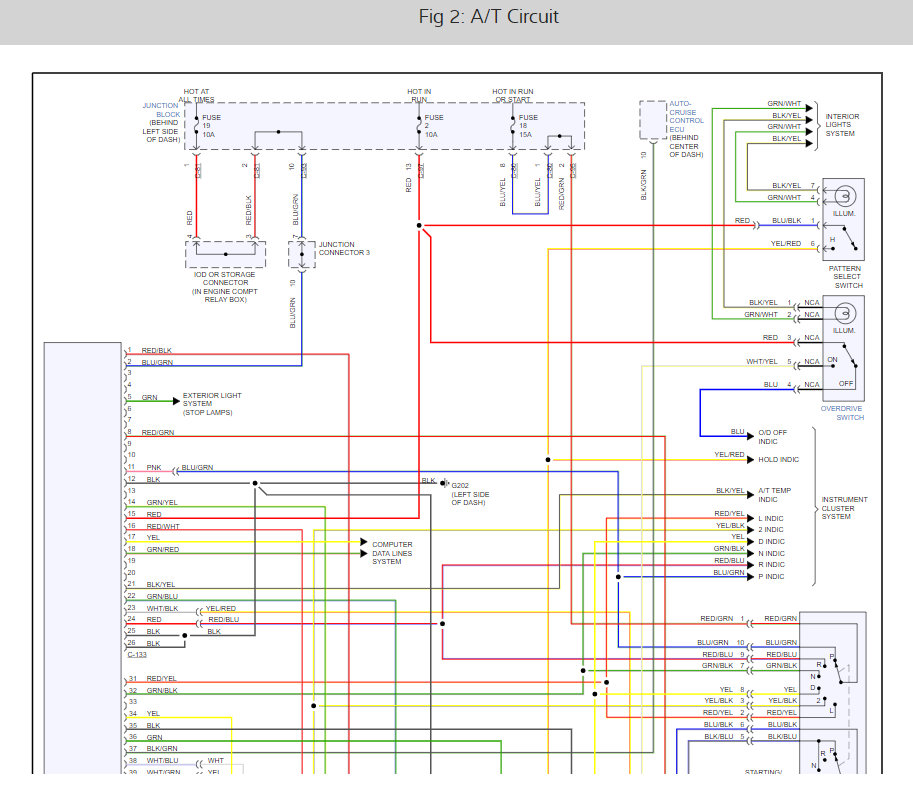
Task: Select the "FUSE 2 10A" label
Action: point(434,126)
